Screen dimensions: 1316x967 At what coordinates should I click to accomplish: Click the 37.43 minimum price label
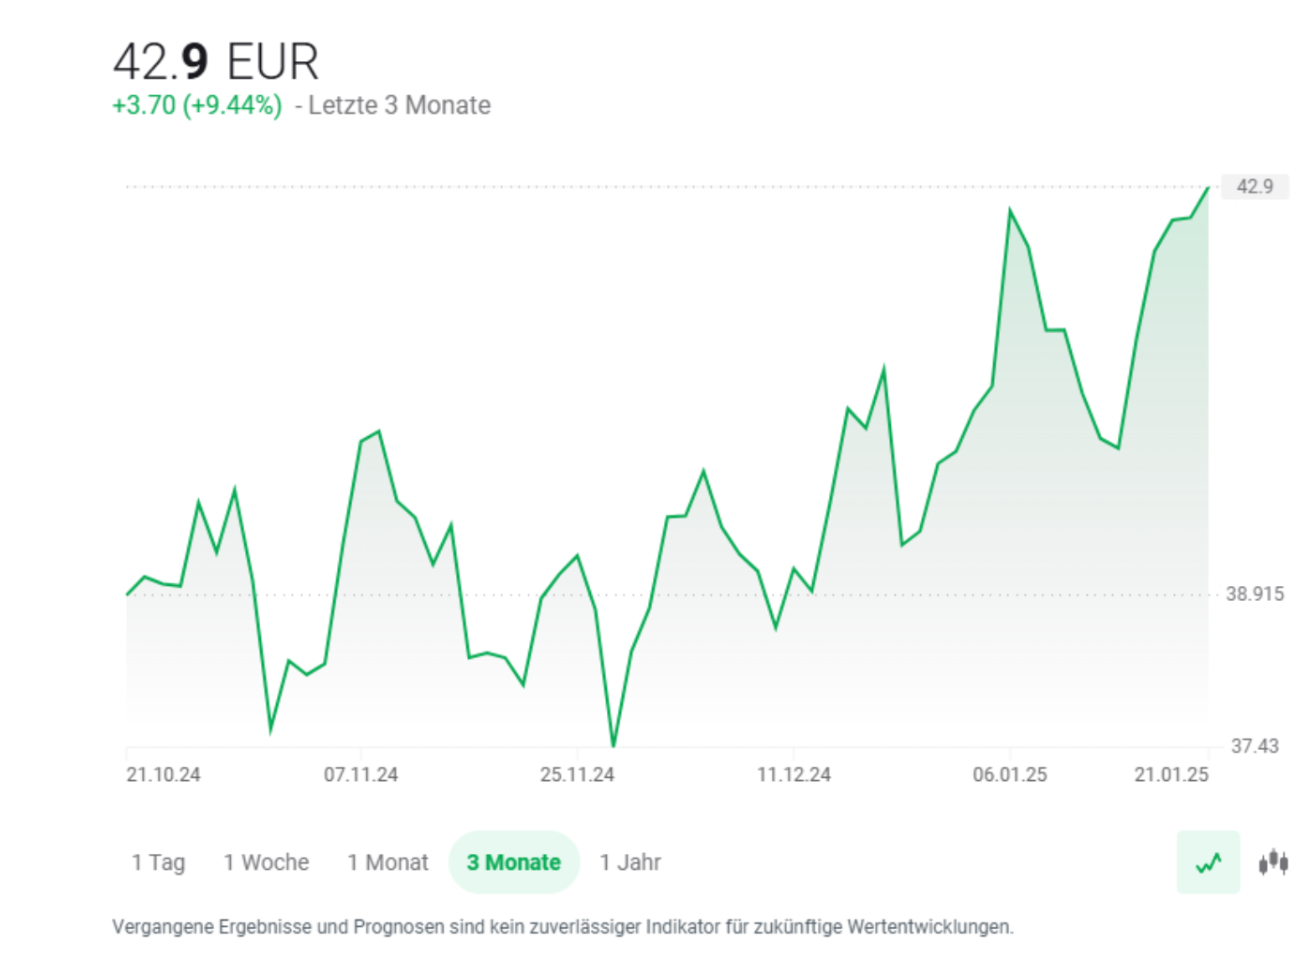click(x=1253, y=743)
